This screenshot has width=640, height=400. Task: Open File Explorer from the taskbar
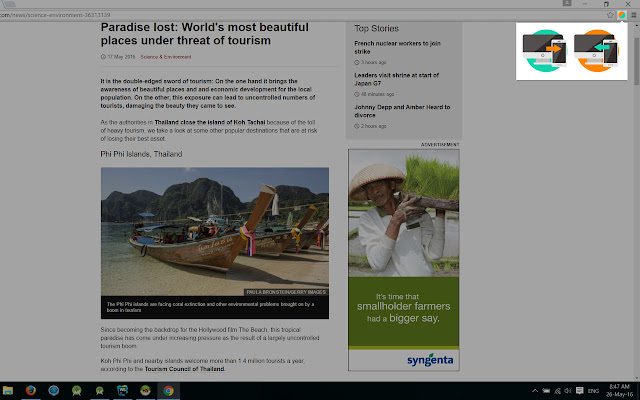[x=8, y=390]
